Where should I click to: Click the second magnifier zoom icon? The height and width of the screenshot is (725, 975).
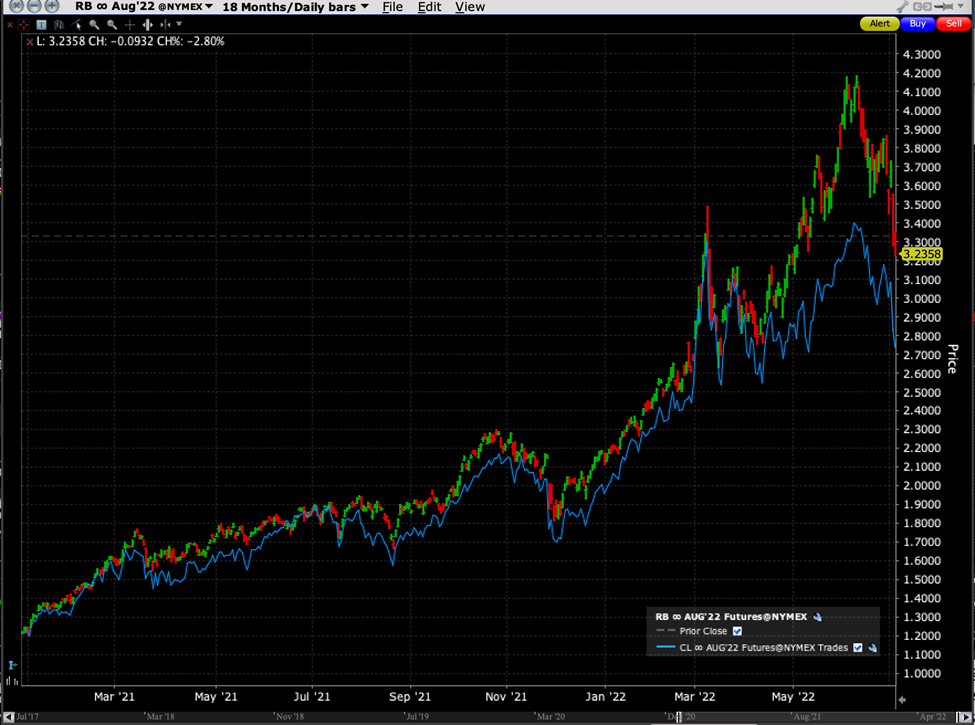pyautogui.click(x=112, y=24)
